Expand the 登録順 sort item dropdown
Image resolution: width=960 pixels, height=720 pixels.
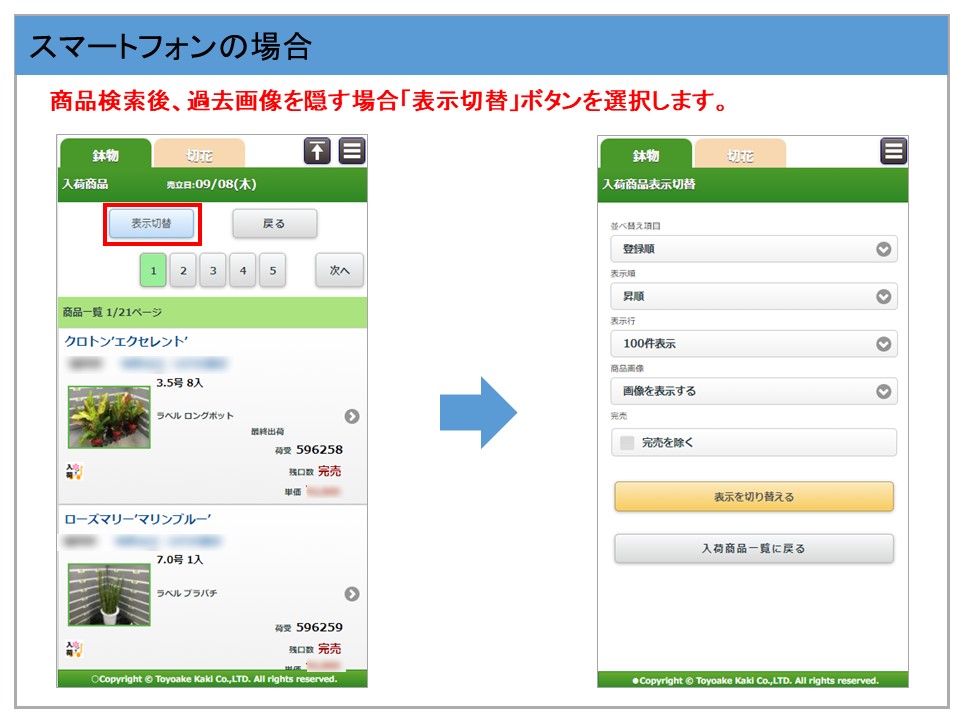point(753,249)
